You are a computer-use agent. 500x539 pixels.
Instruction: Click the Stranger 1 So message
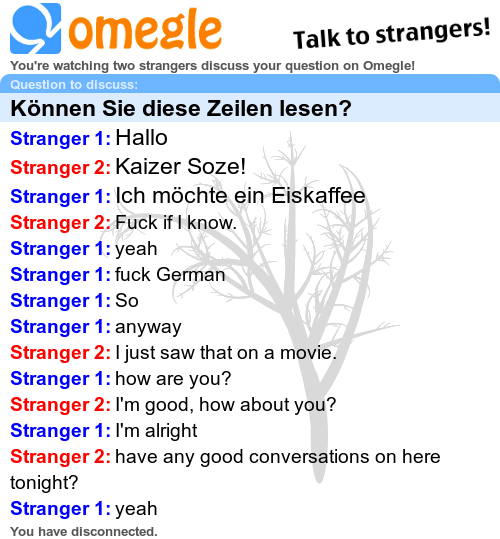75,301
